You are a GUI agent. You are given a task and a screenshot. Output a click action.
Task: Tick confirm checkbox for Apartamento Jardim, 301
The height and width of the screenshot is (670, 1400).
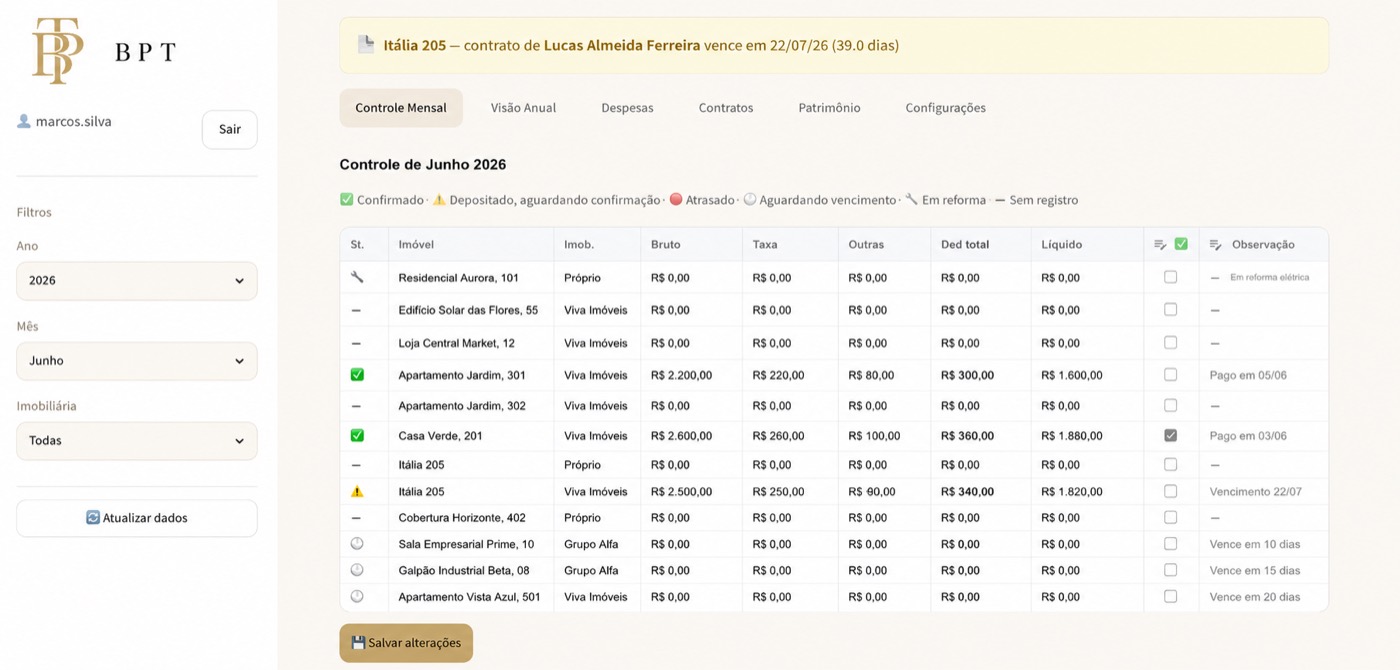click(1170, 375)
